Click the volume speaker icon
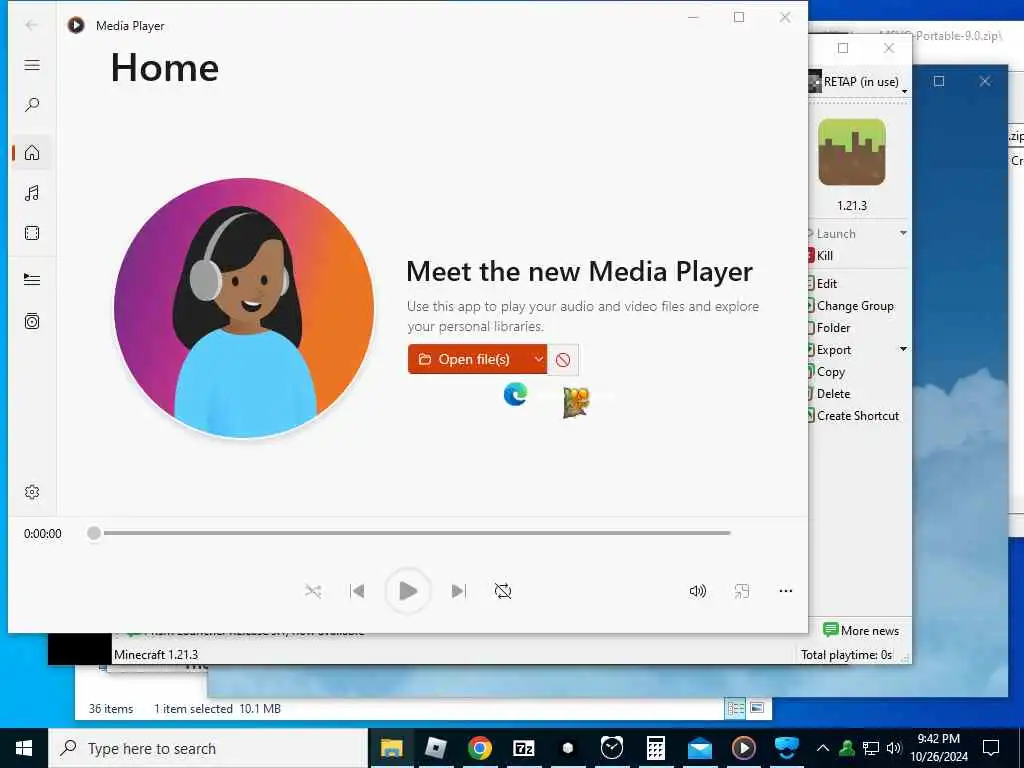 pyautogui.click(x=697, y=592)
